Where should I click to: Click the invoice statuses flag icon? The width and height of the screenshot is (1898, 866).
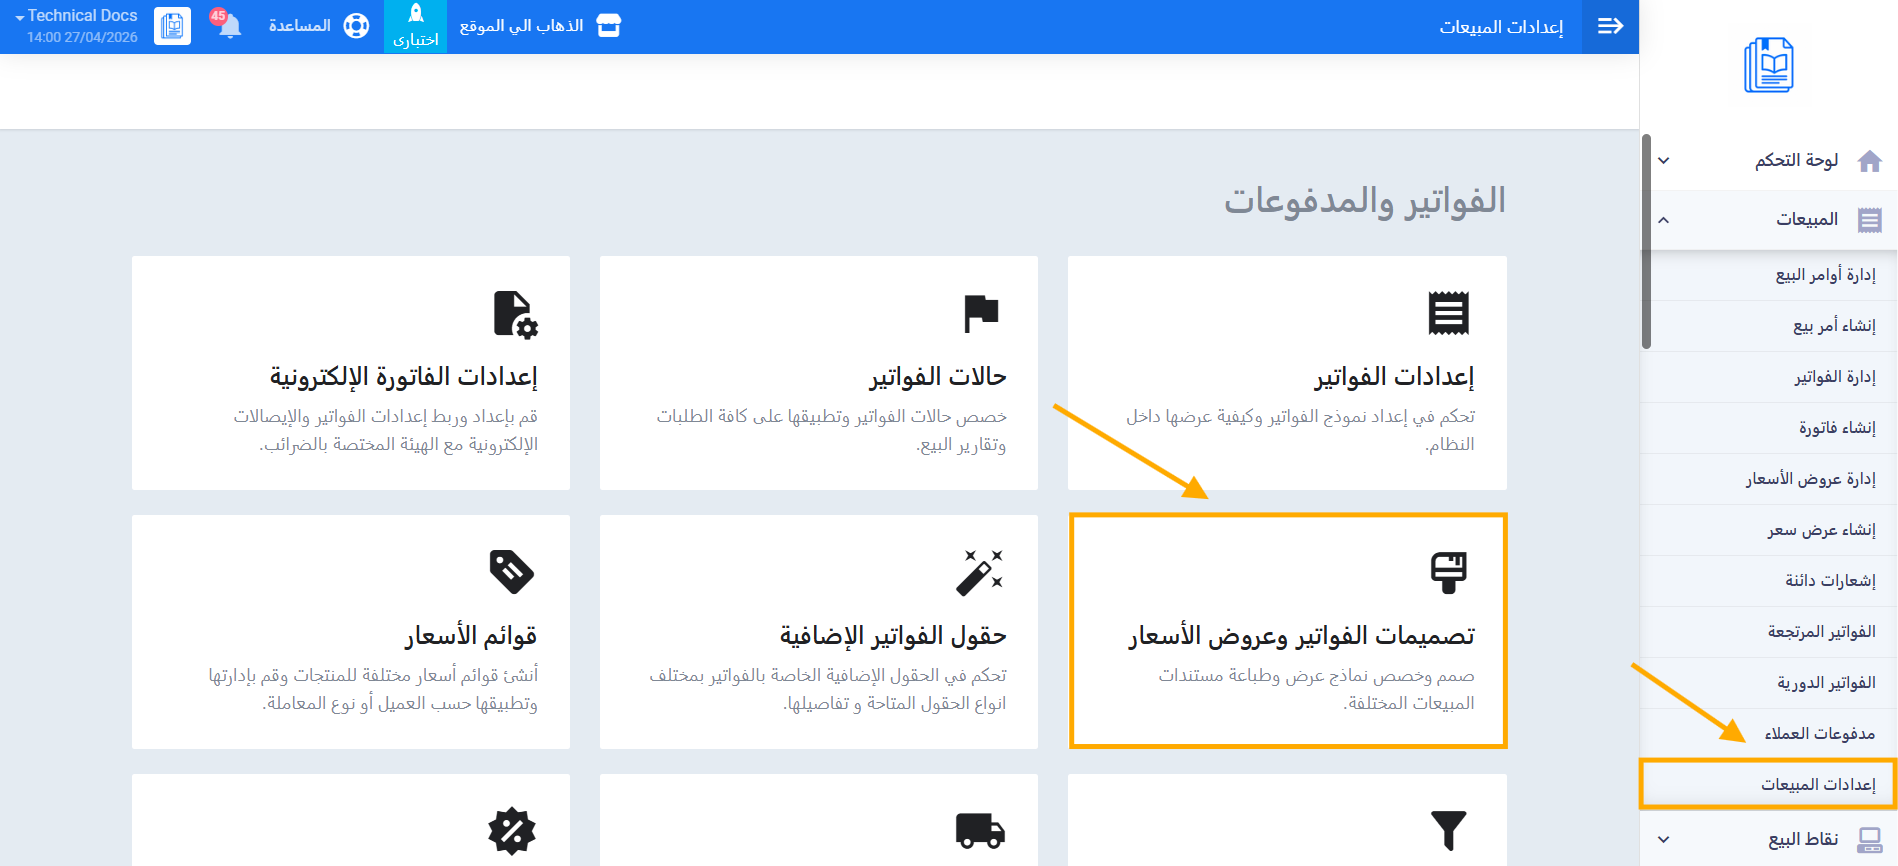point(980,313)
